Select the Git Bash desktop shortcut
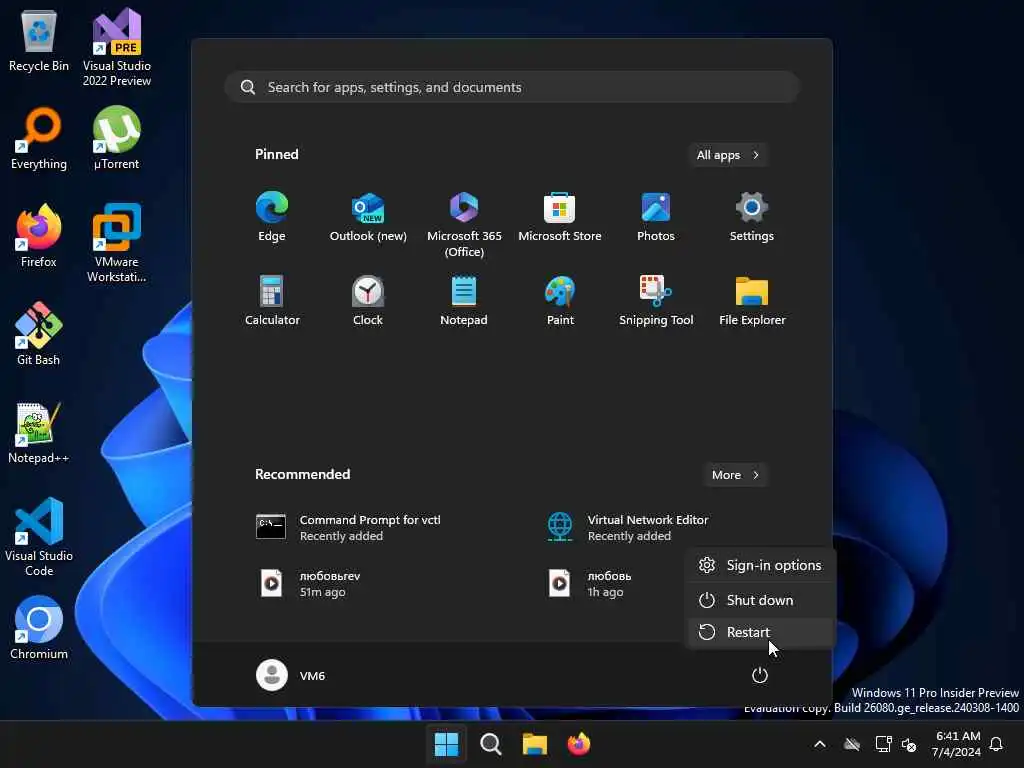Viewport: 1024px width, 768px height. click(x=39, y=334)
